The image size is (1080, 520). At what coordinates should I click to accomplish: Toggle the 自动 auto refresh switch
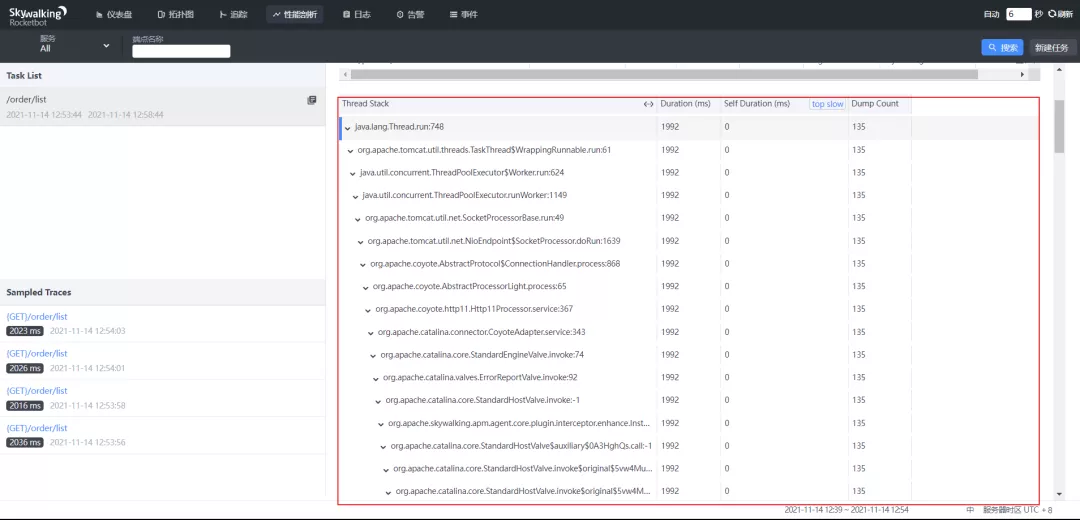tap(992, 14)
